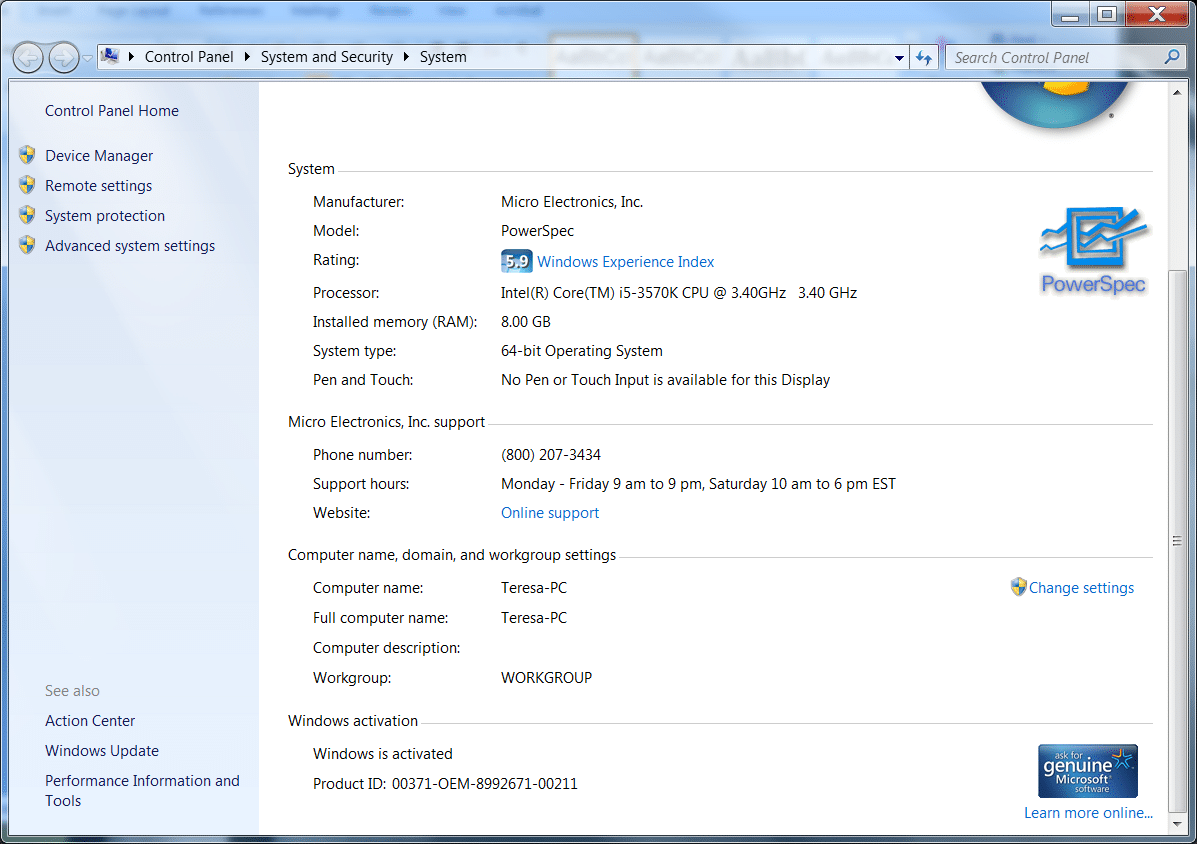The image size is (1197, 844).
Task: Open the address bar history dropdown
Action: click(x=899, y=58)
